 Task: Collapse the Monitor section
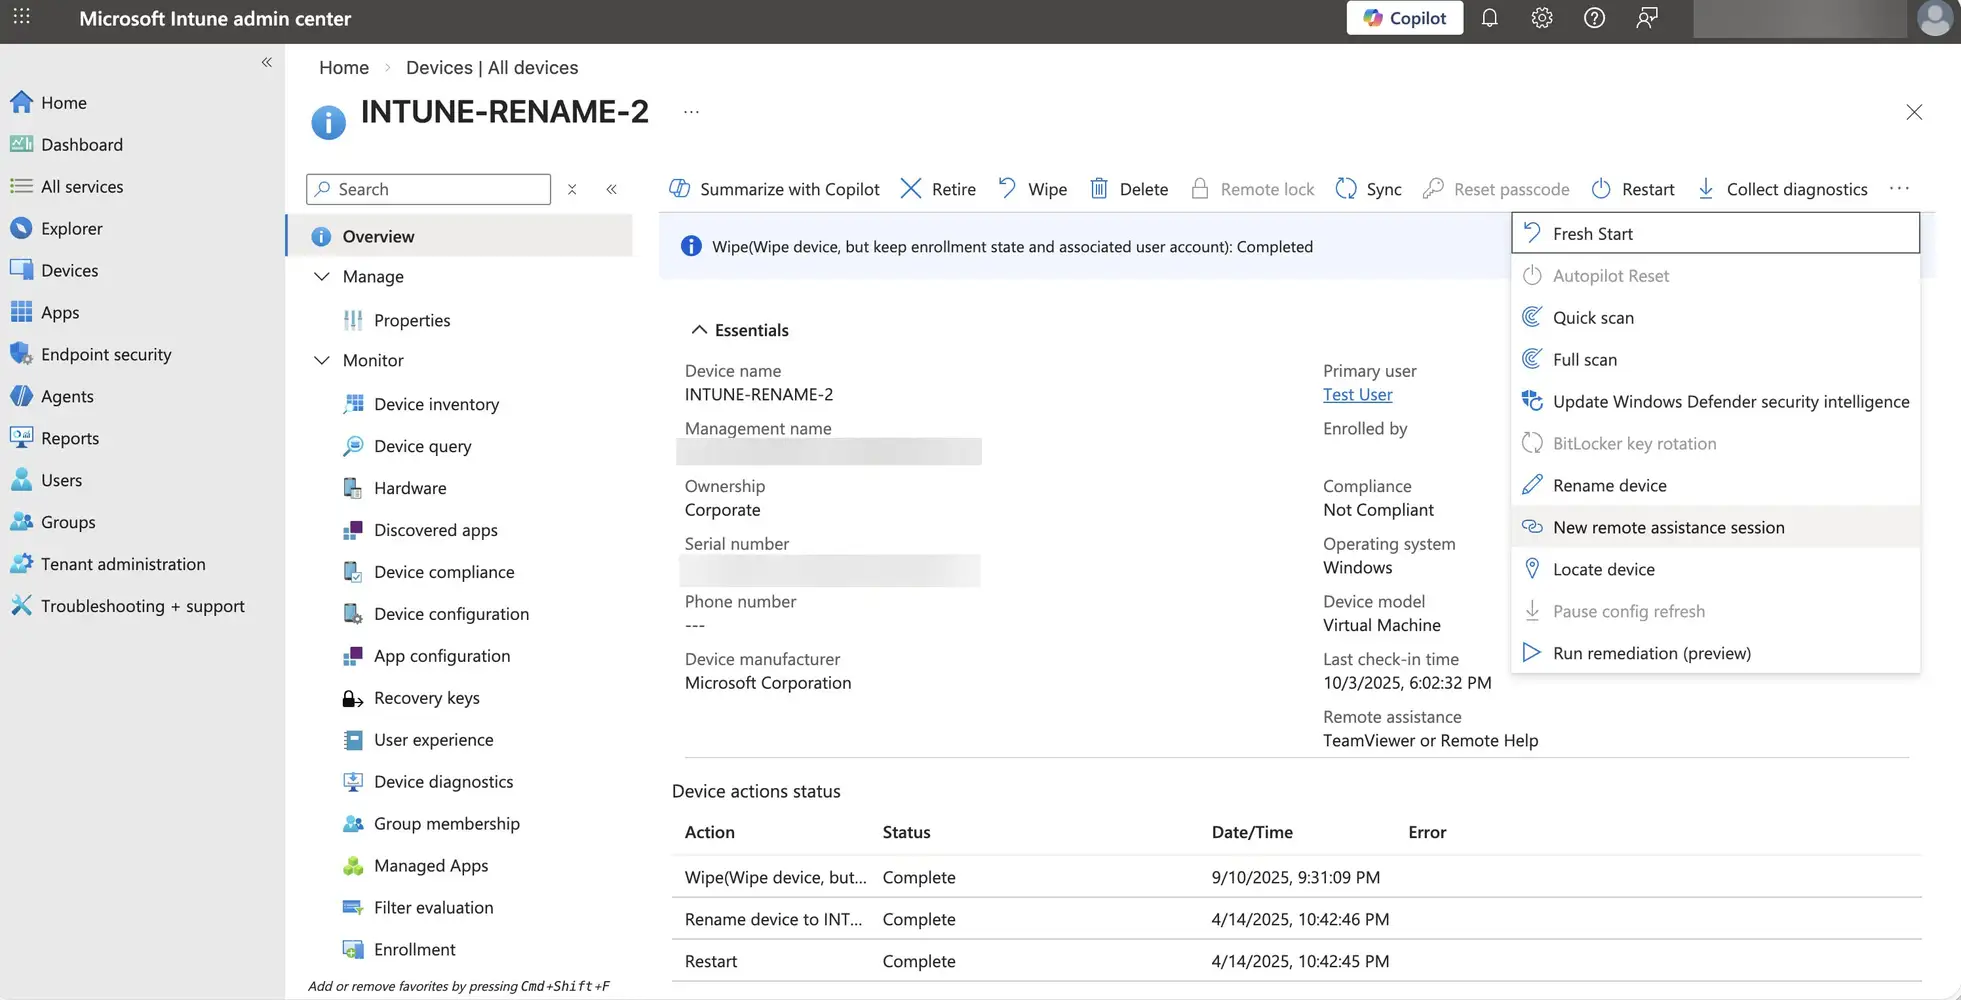point(322,360)
